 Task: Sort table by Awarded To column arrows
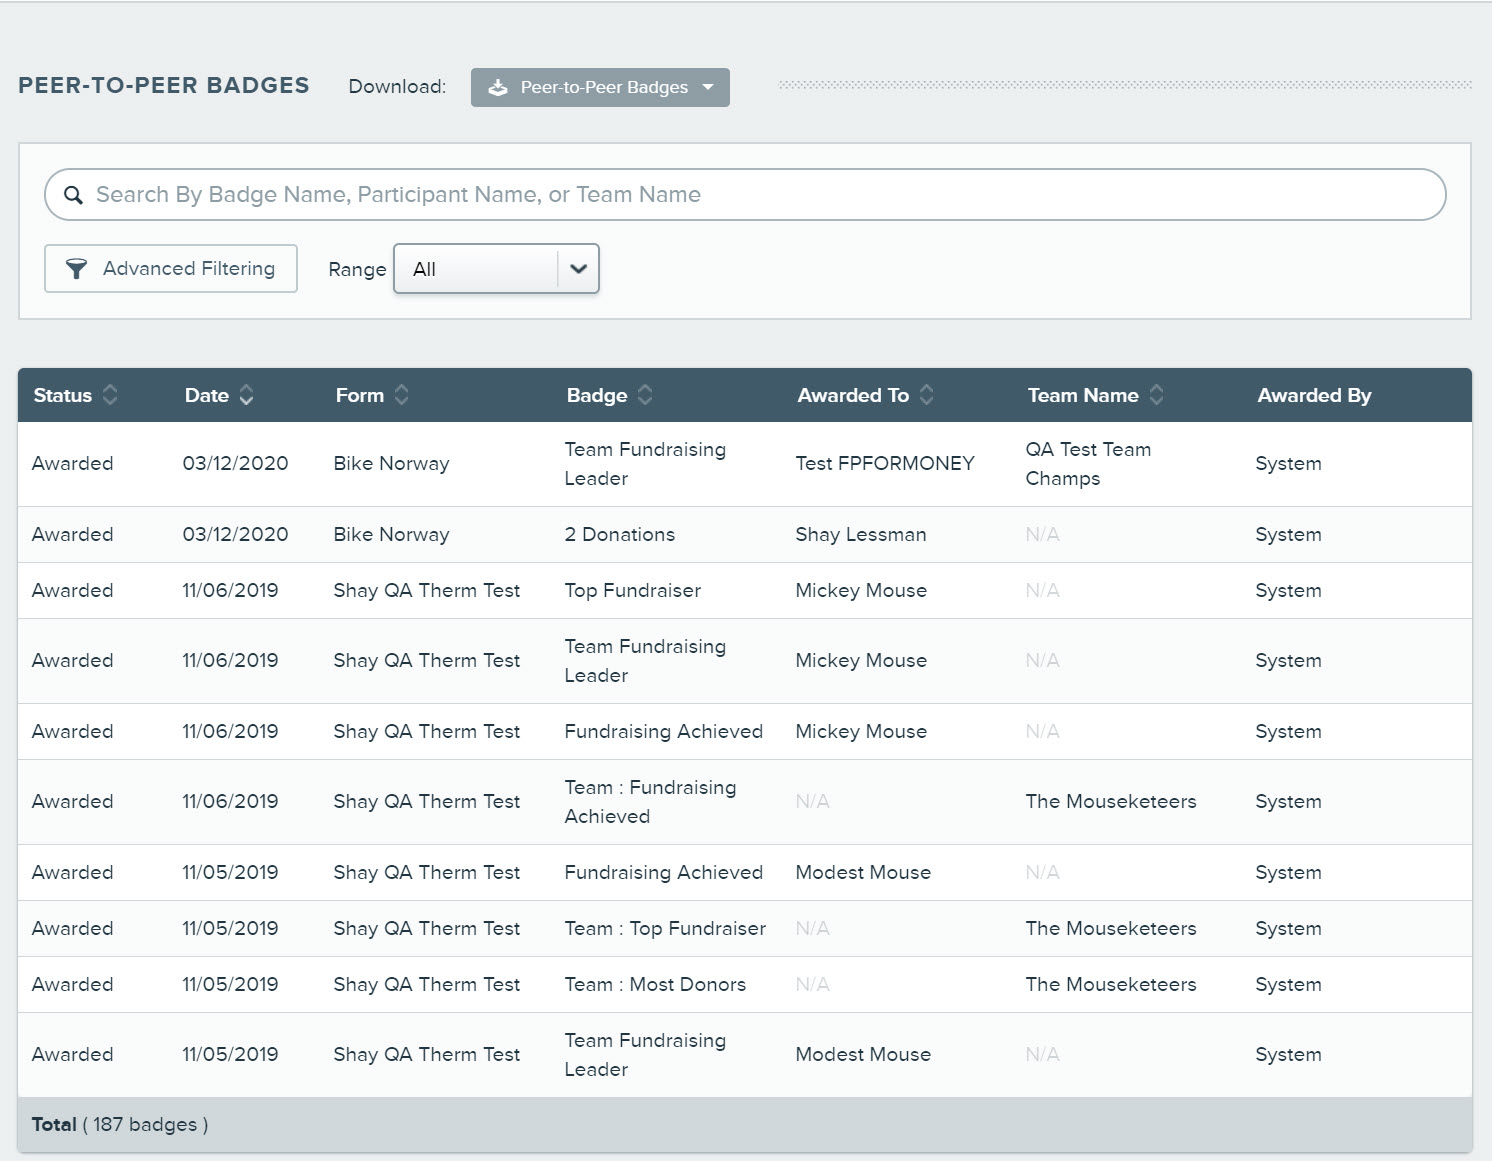pyautogui.click(x=926, y=395)
